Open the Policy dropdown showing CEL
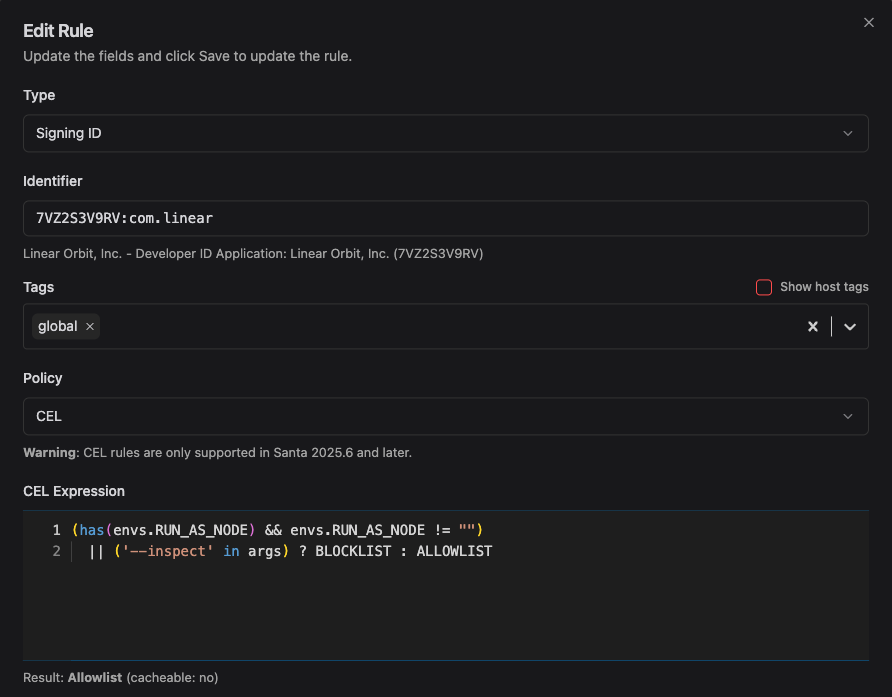 [x=445, y=416]
